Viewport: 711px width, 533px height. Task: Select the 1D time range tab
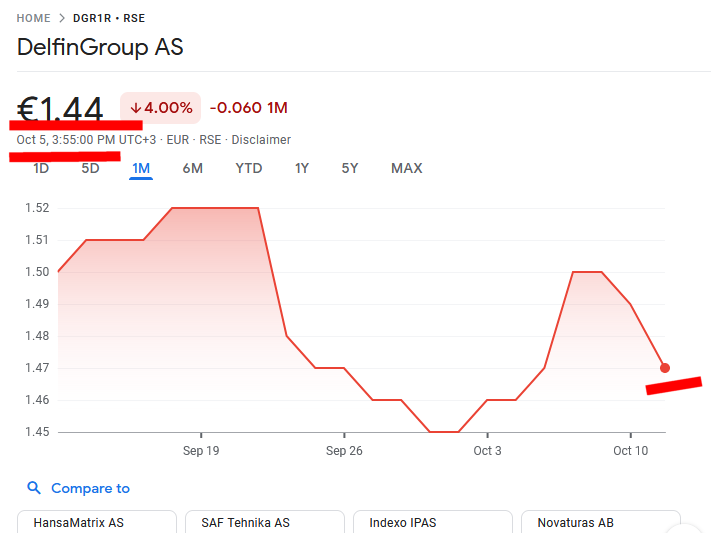point(41,168)
